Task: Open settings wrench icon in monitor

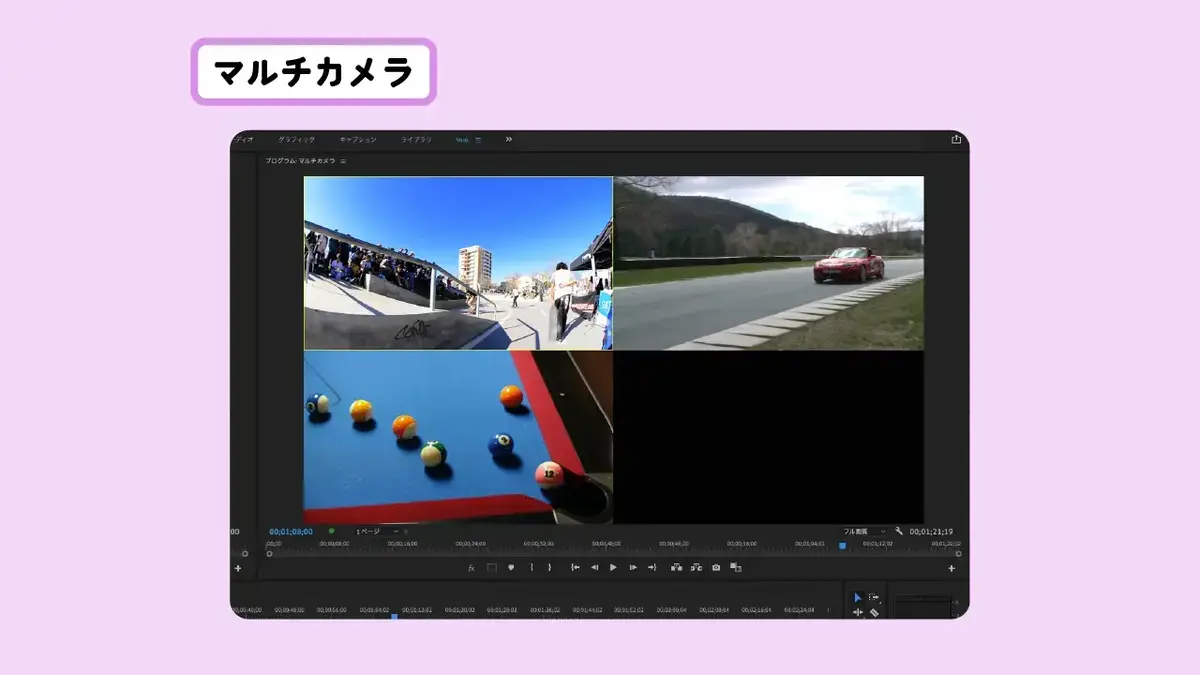Action: pyautogui.click(x=899, y=531)
